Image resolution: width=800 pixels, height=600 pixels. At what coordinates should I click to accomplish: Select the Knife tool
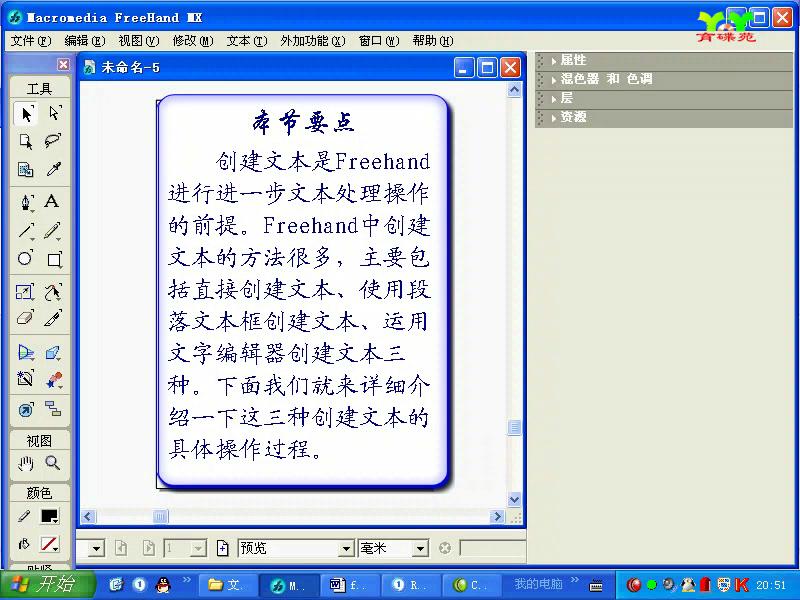pyautogui.click(x=53, y=318)
